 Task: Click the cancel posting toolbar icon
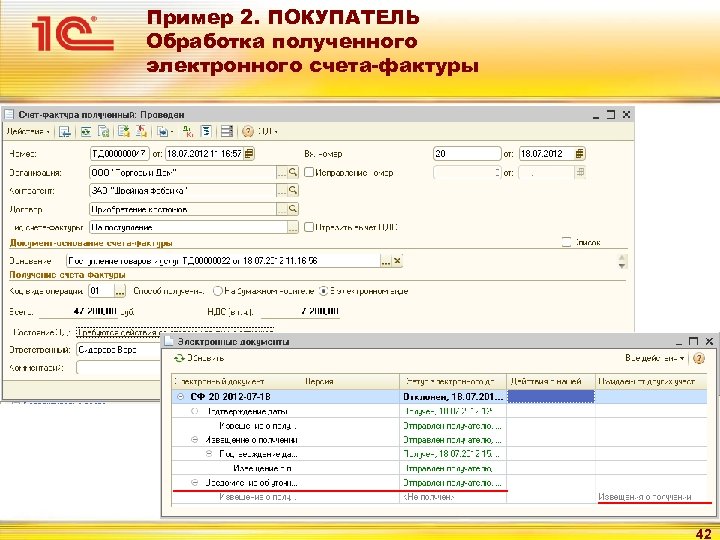pyautogui.click(x=141, y=132)
